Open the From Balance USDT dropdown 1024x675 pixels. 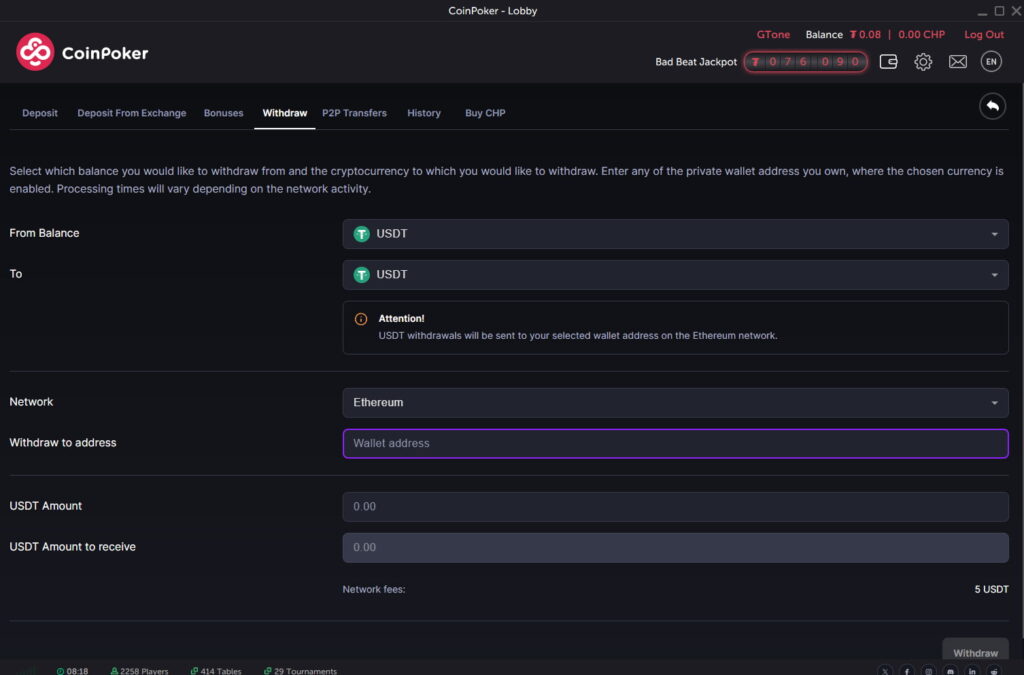(675, 234)
